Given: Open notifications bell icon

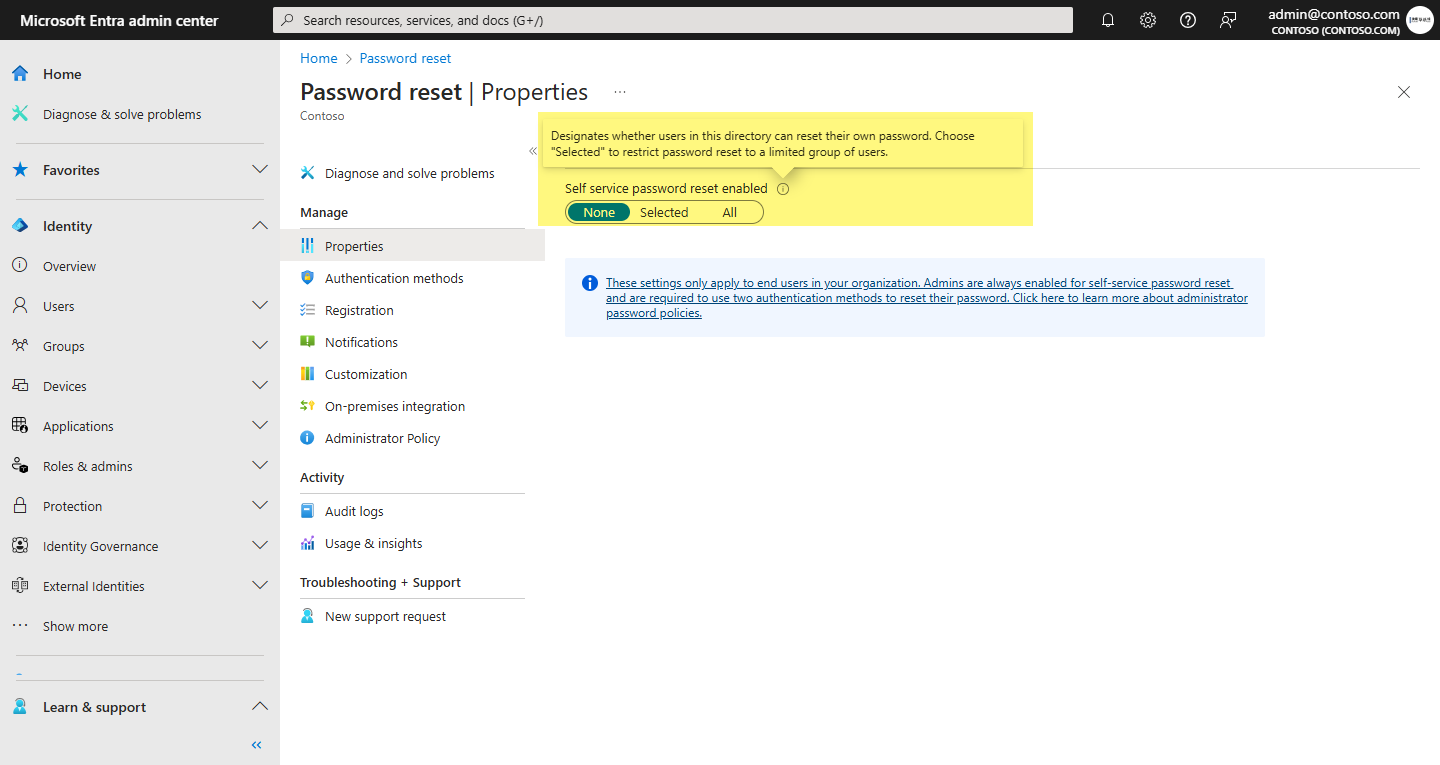Looking at the screenshot, I should point(1108,20).
